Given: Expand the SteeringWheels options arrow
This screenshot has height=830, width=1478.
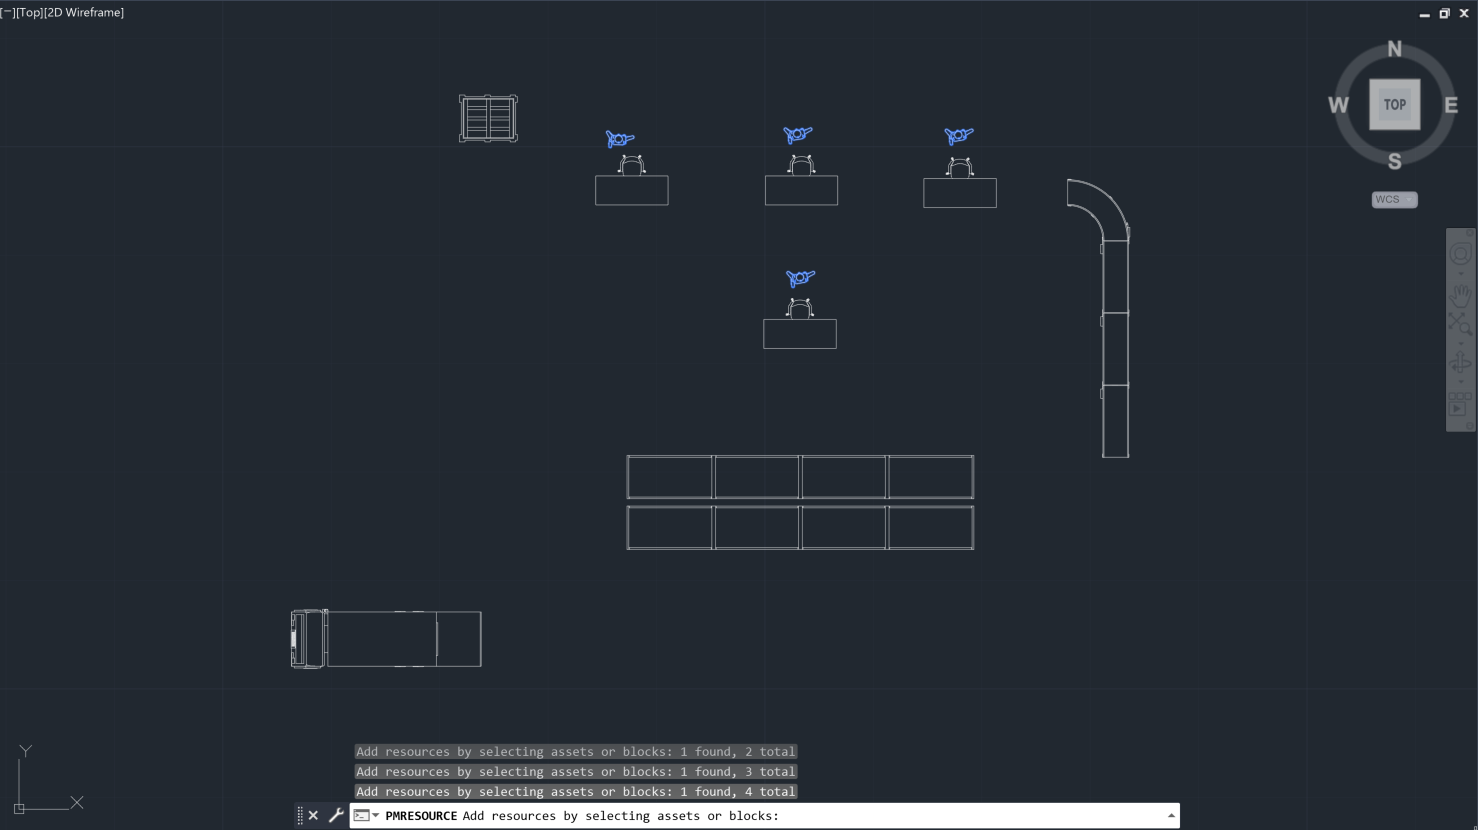Looking at the screenshot, I should (1460, 273).
